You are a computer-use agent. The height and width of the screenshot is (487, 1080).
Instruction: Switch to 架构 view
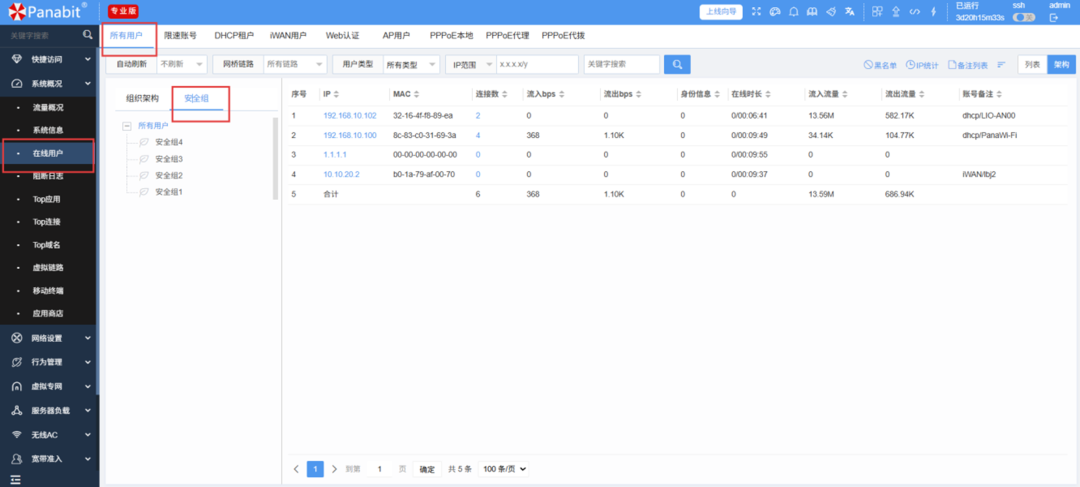[x=1061, y=64]
